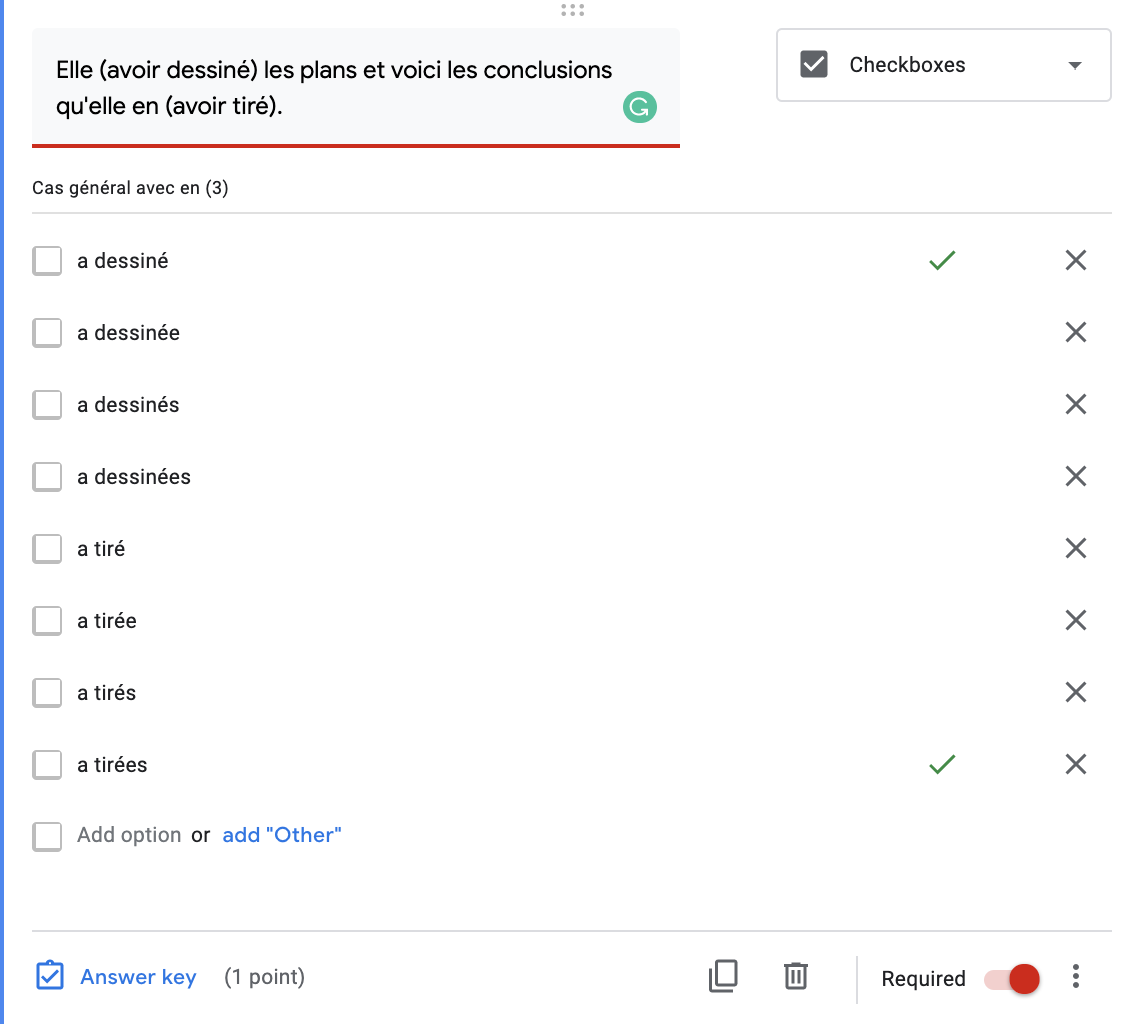Open the Checkboxes question type dropdown
Screen dimensions: 1142x1024
click(x=943, y=65)
